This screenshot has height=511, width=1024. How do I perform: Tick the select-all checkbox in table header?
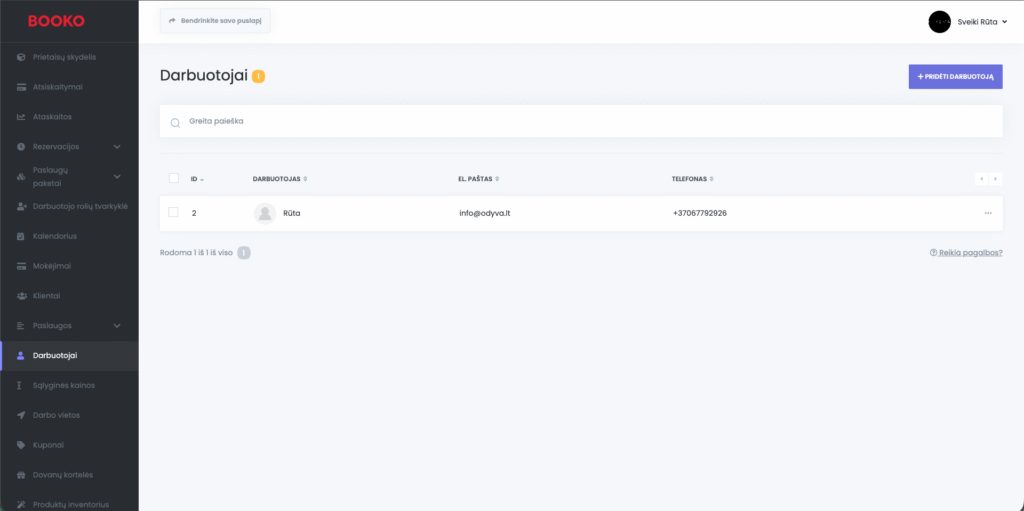174,178
